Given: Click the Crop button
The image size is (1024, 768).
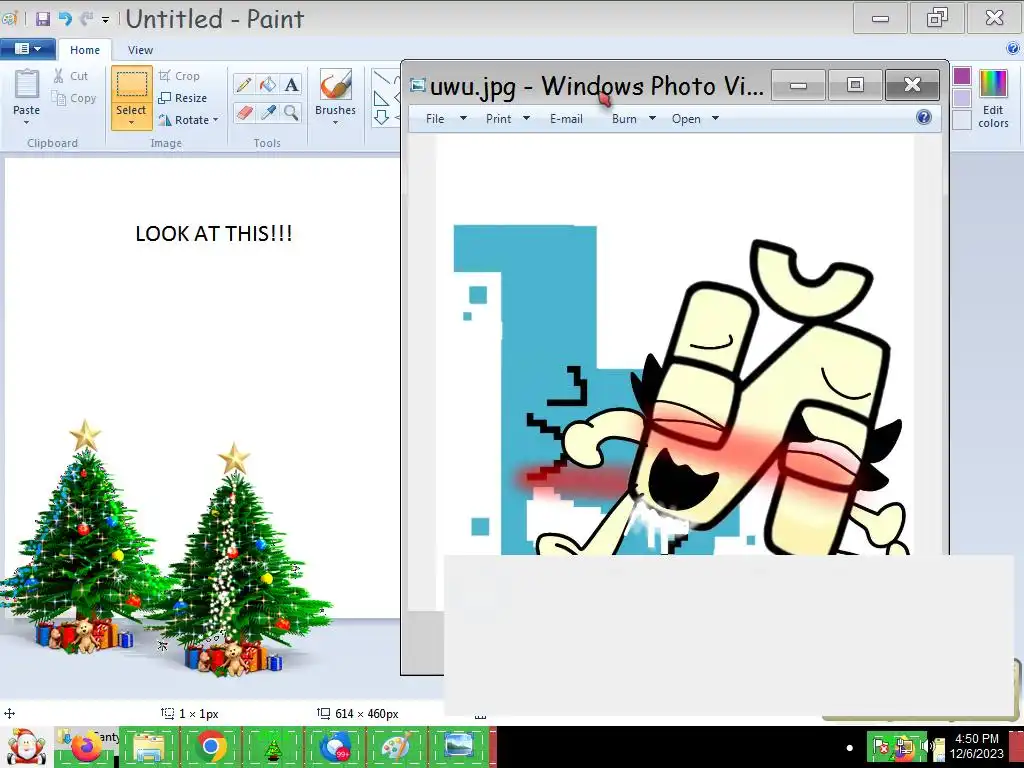Looking at the screenshot, I should [179, 76].
